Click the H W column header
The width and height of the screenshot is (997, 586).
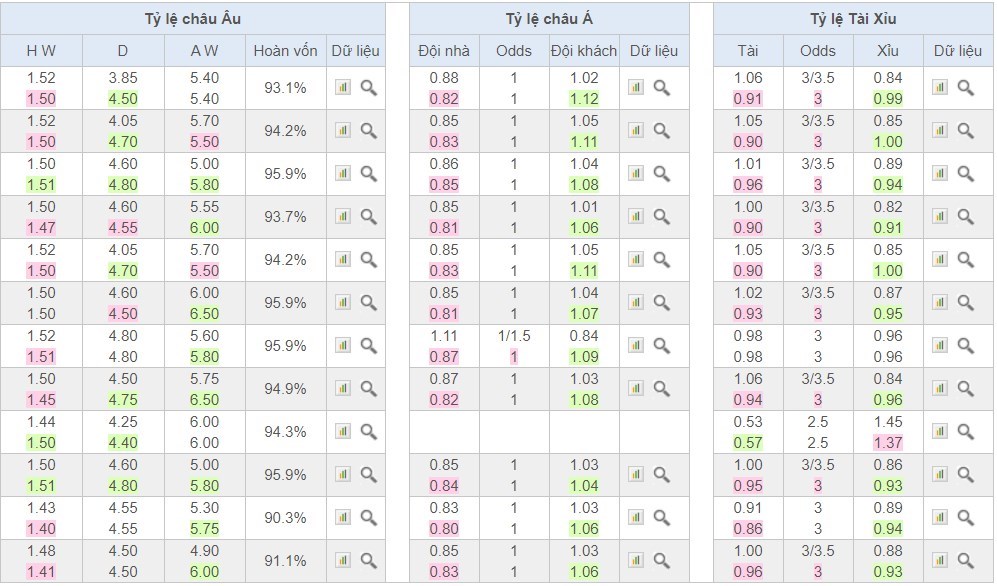coord(41,51)
